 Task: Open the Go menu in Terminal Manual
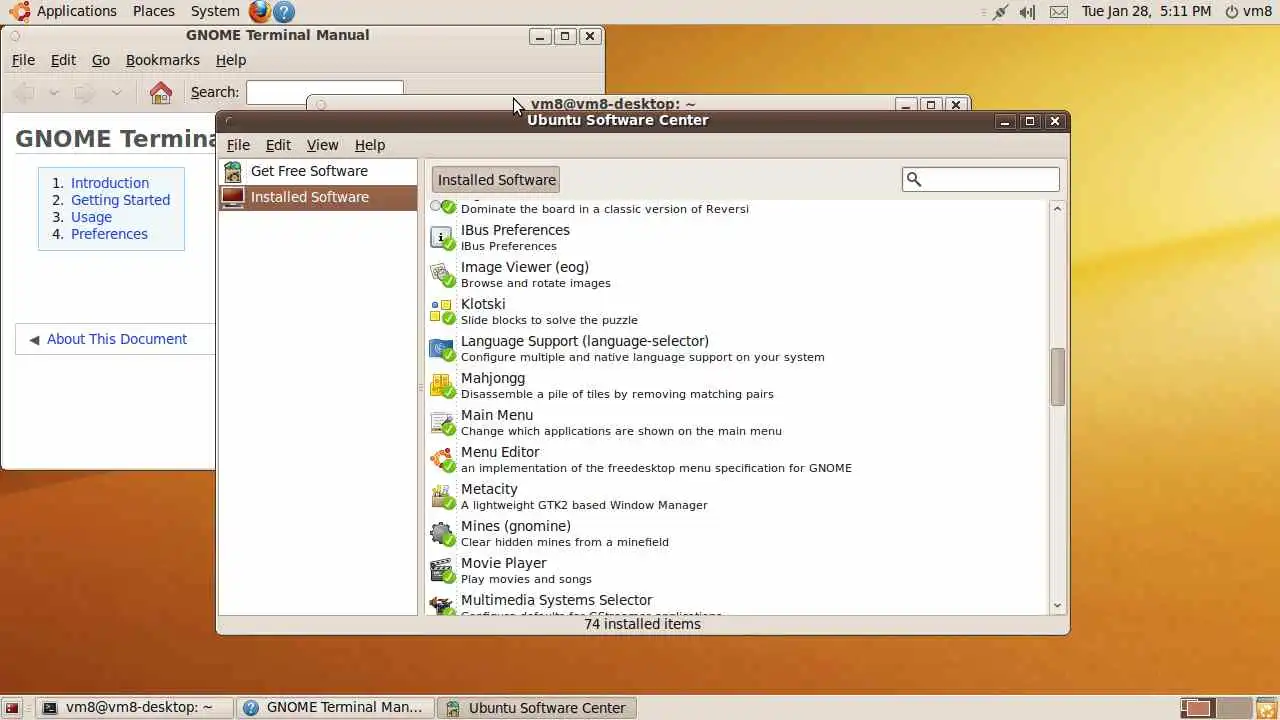[101, 60]
